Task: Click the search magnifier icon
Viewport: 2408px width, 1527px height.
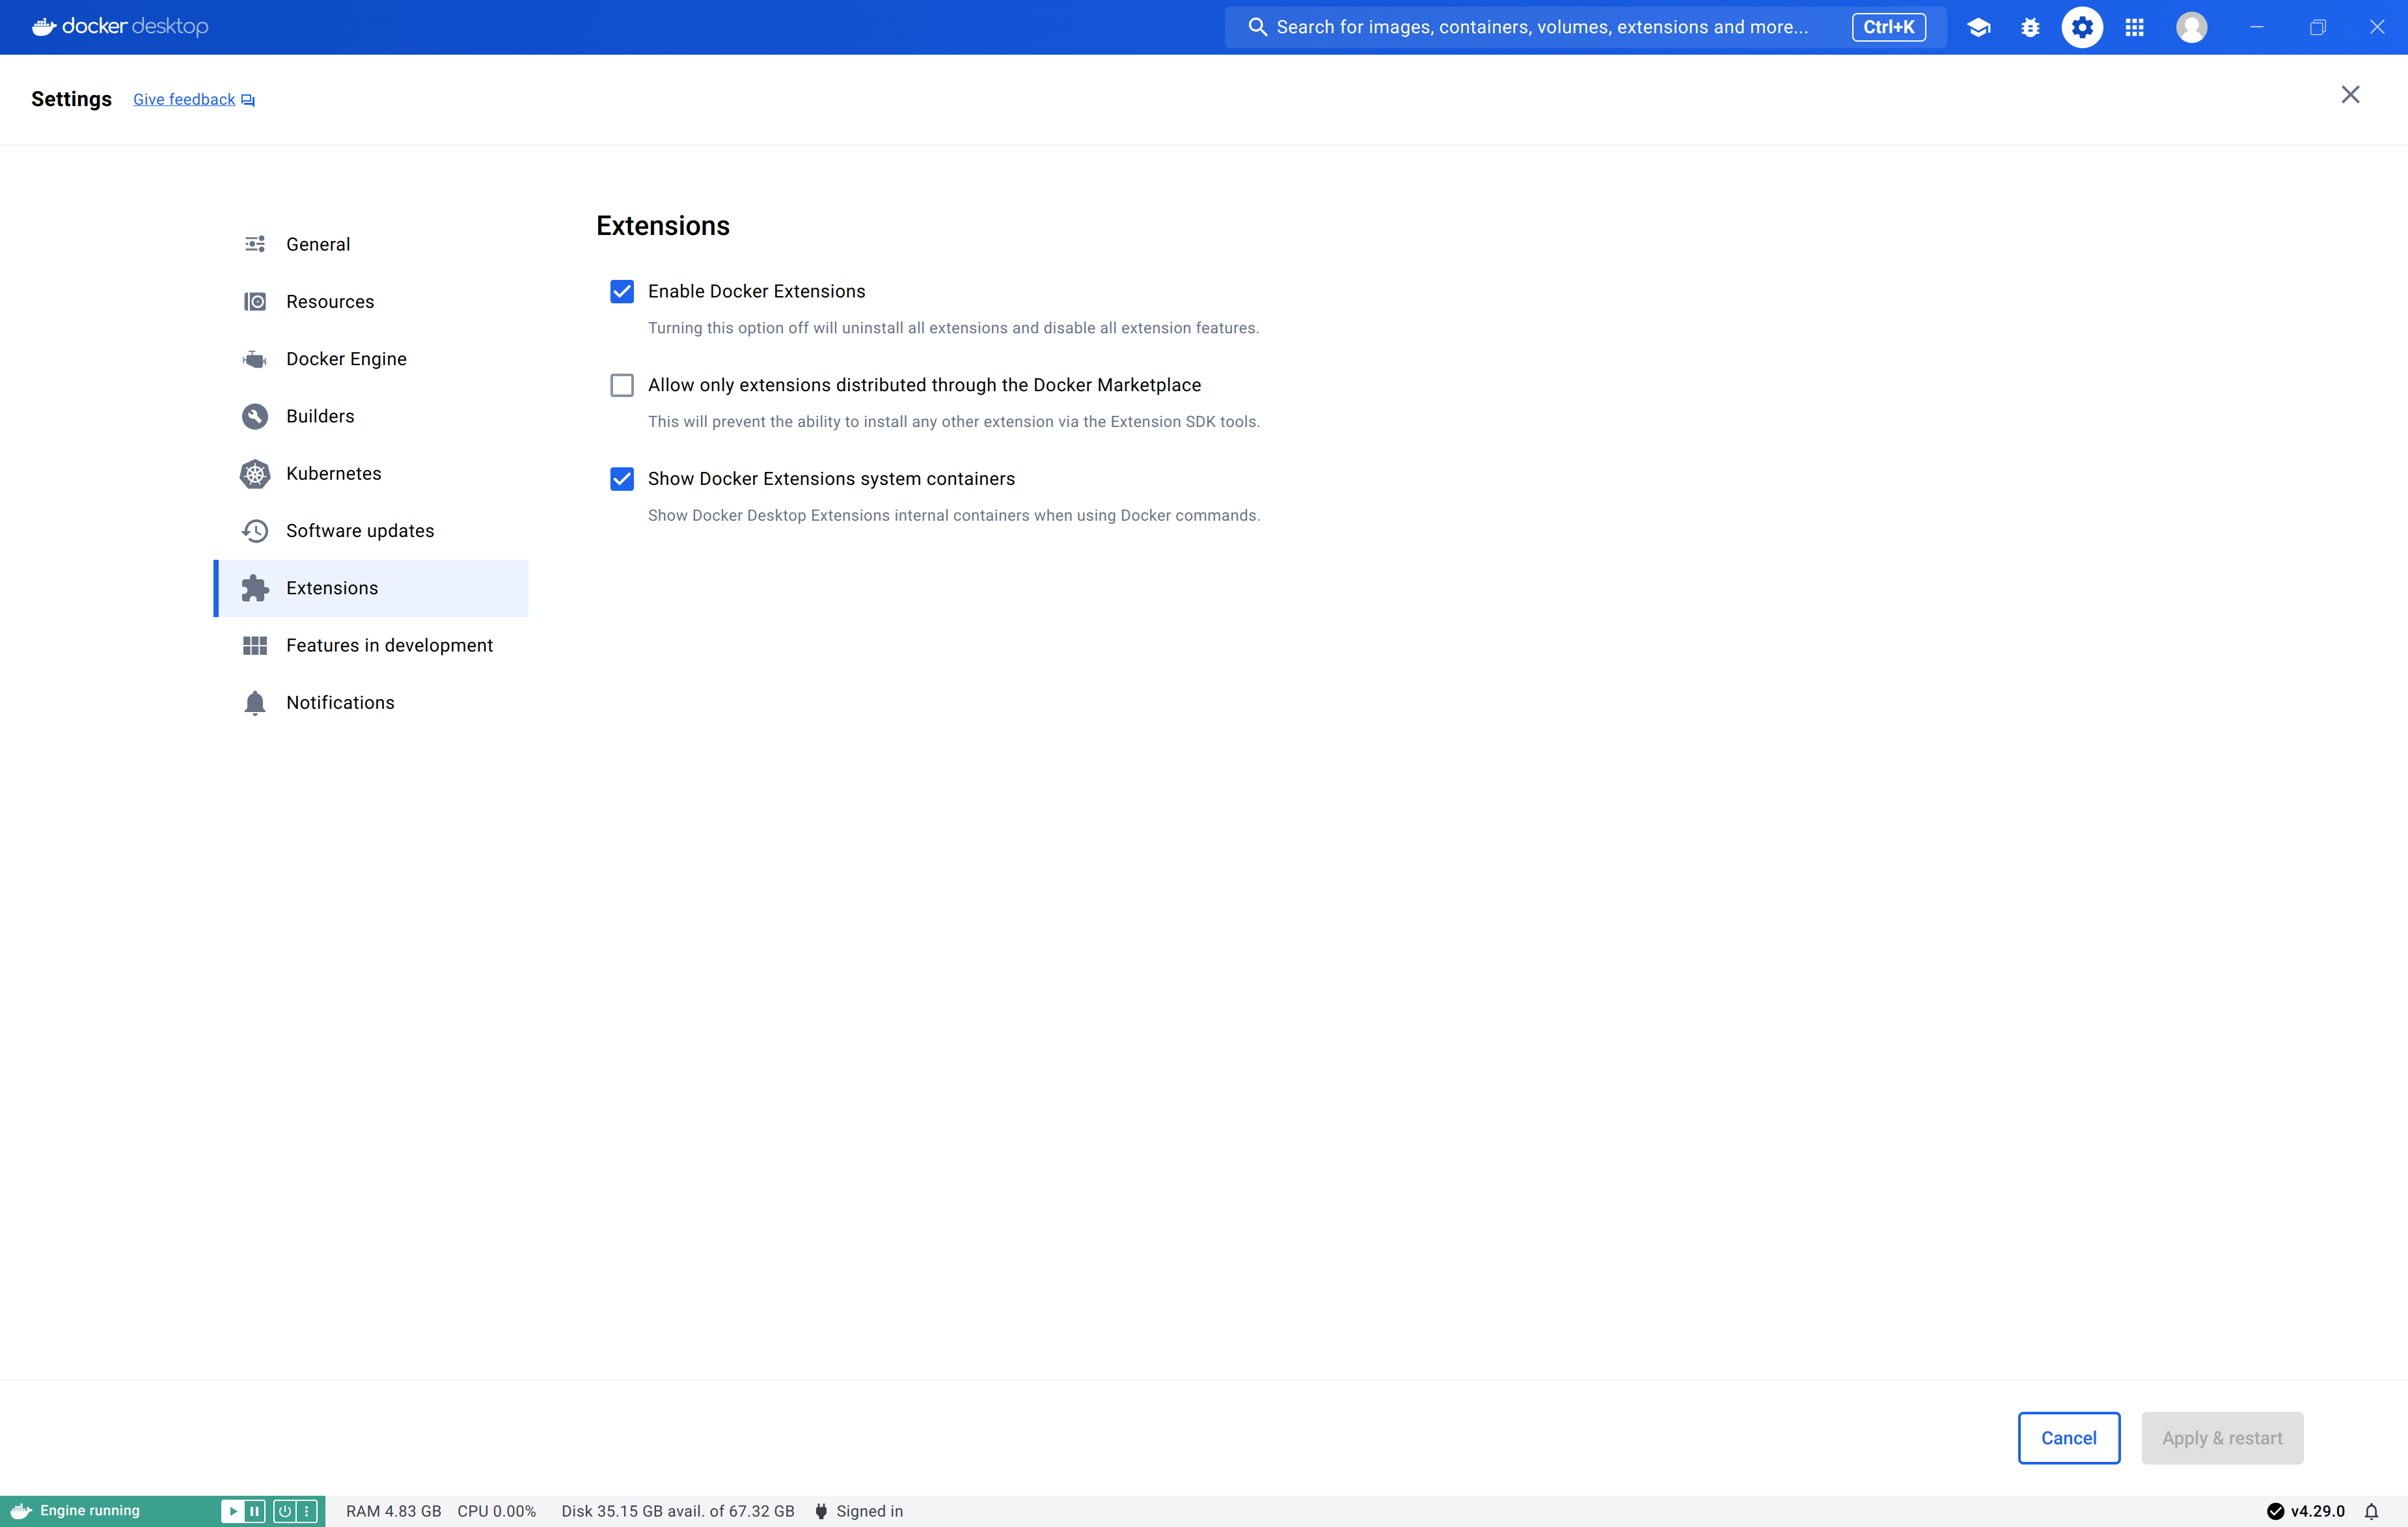Action: pyautogui.click(x=1257, y=27)
